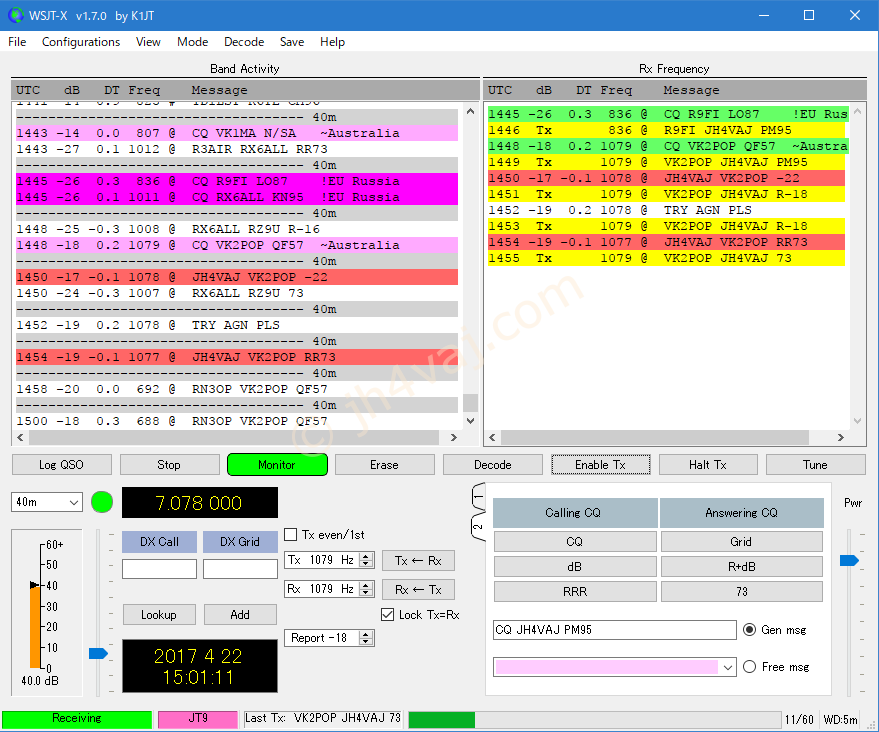This screenshot has height=732, width=879.
Task: Click the Rx ← Tx button
Action: pos(418,590)
